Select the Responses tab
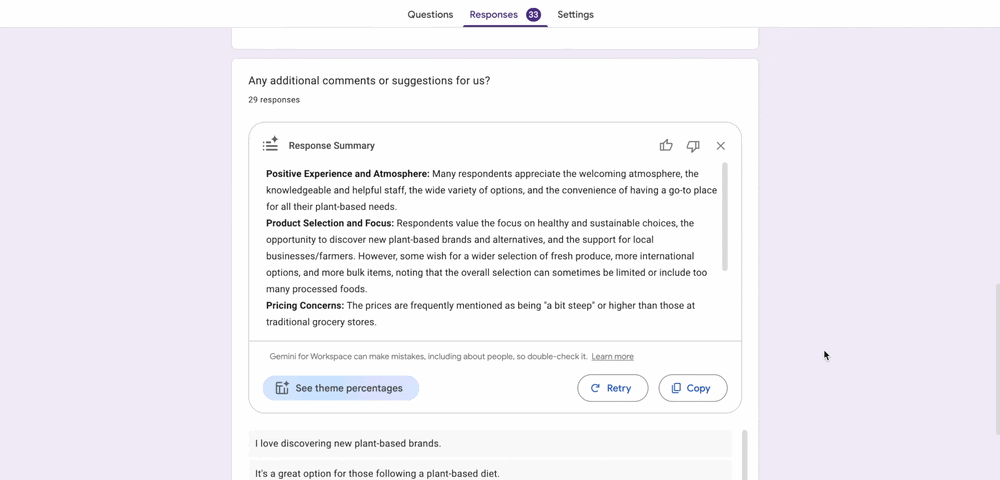 point(494,15)
